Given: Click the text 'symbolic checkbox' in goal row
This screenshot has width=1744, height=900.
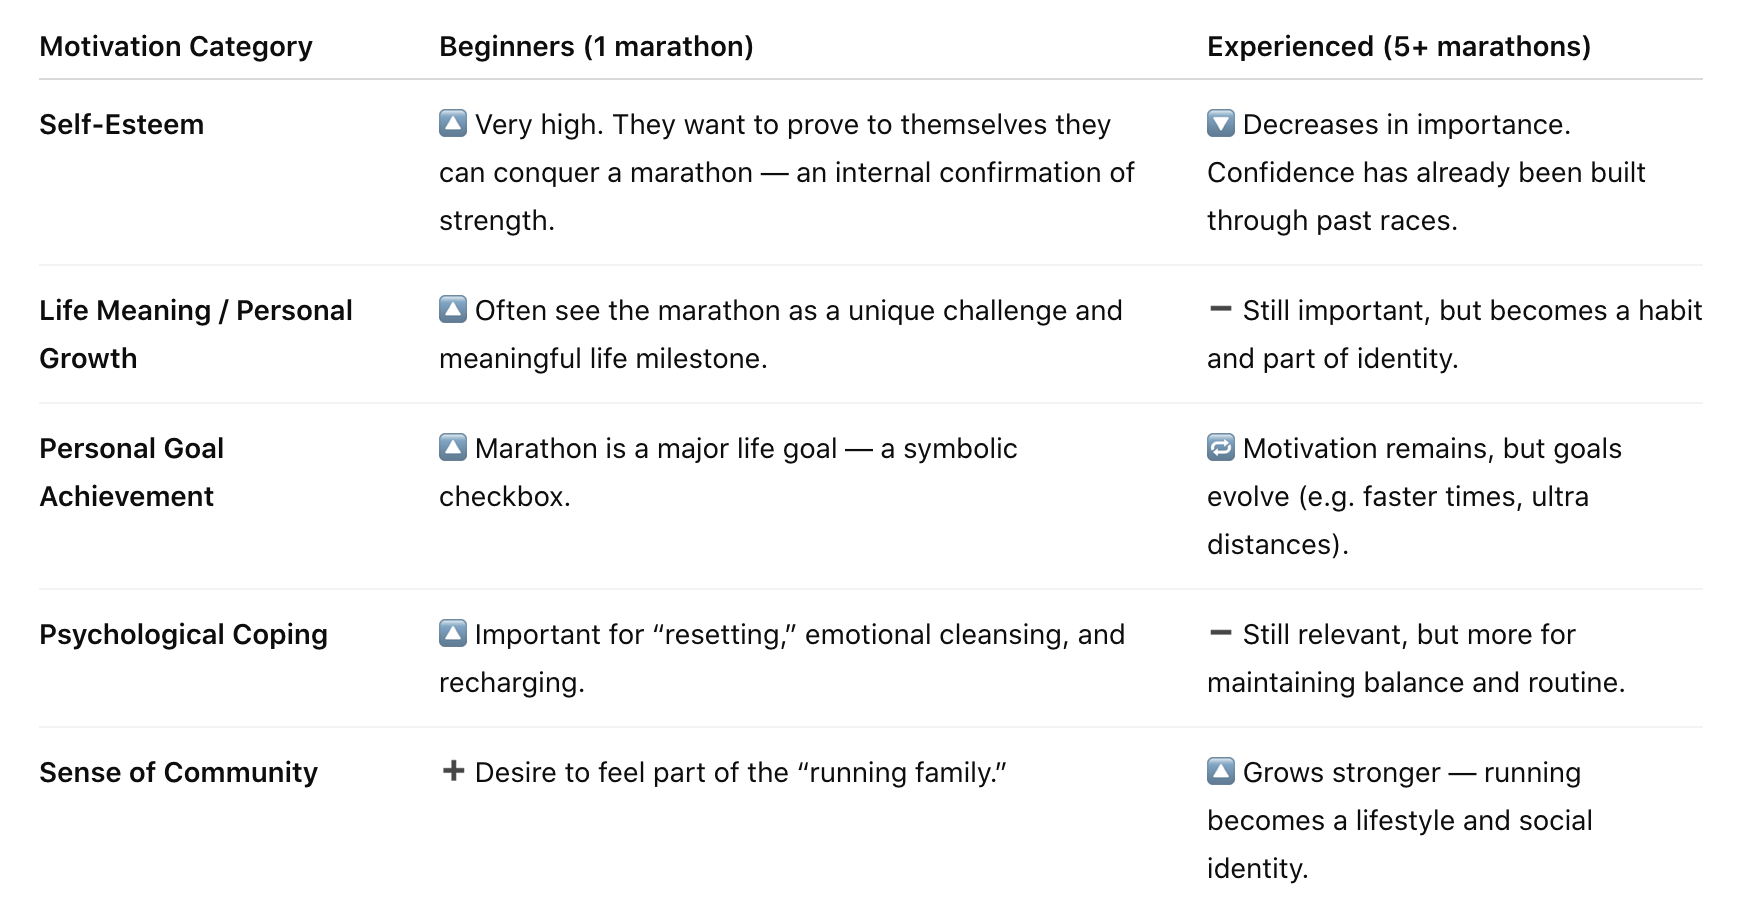Looking at the screenshot, I should click(x=728, y=472).
